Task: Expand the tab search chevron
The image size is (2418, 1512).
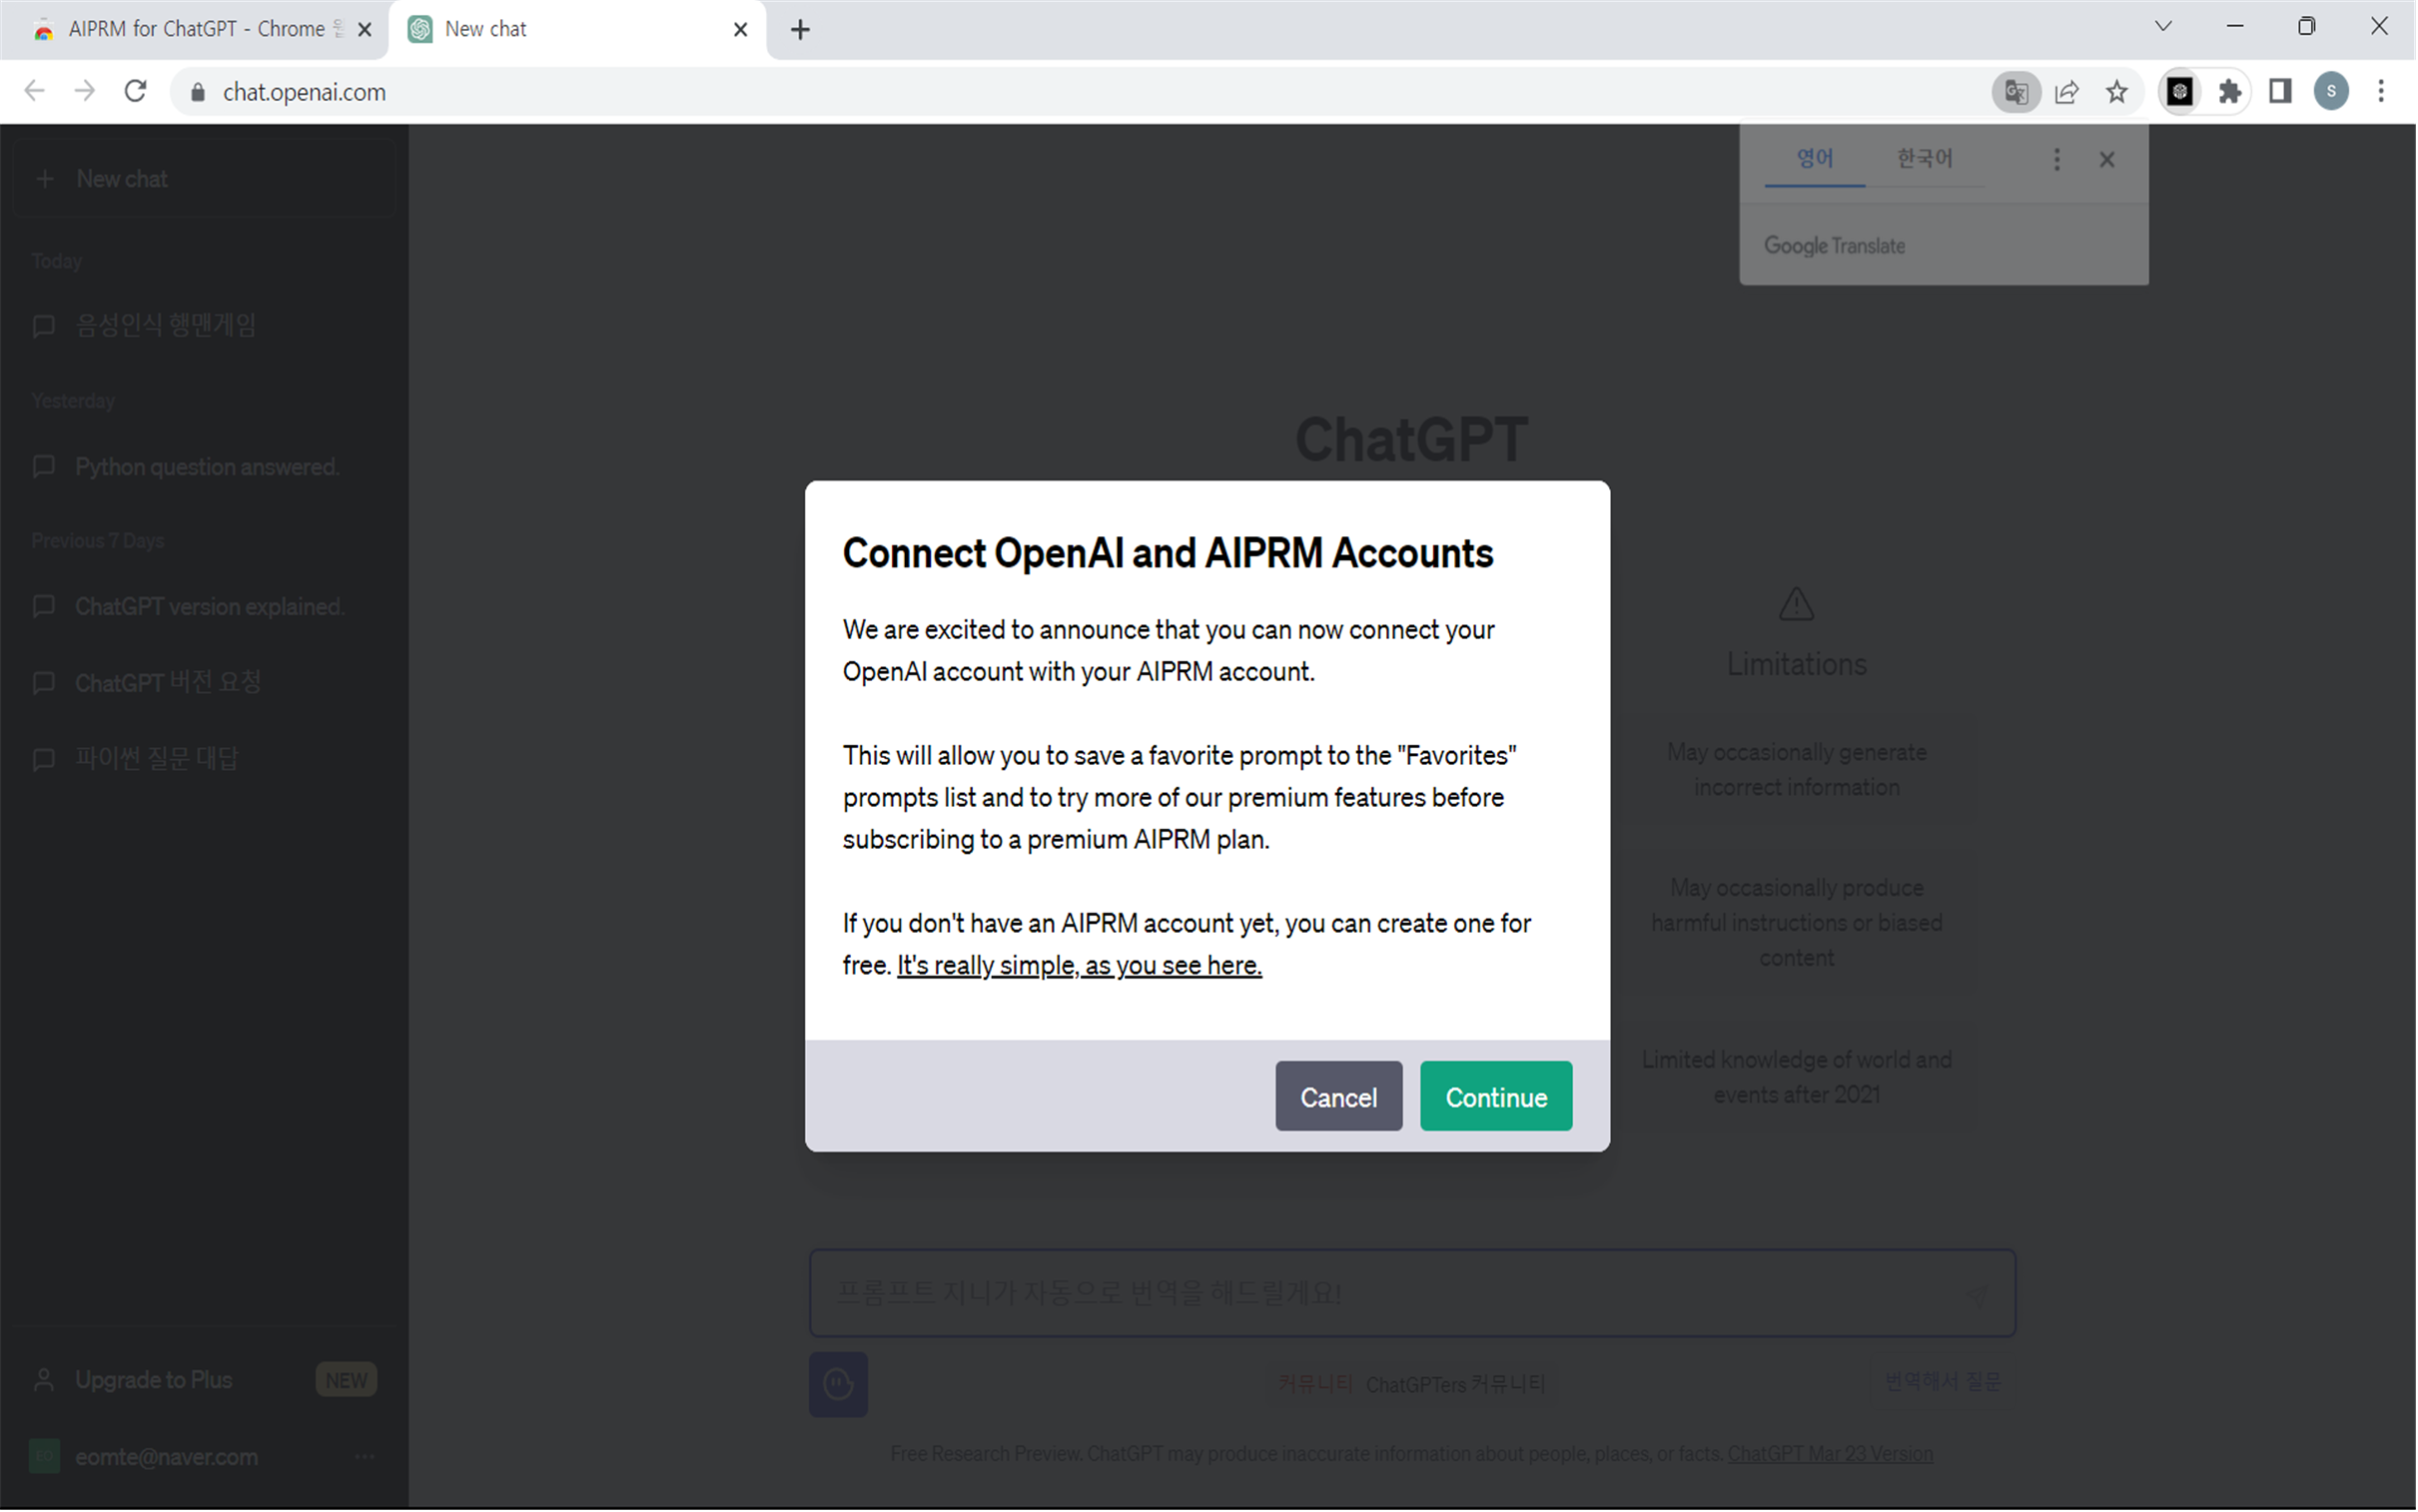Action: pyautogui.click(x=2163, y=27)
